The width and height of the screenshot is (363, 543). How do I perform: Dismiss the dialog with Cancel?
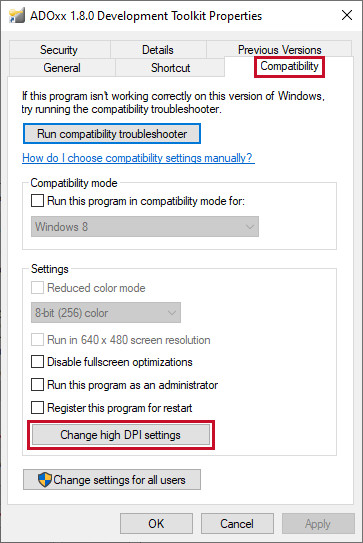pyautogui.click(x=237, y=523)
